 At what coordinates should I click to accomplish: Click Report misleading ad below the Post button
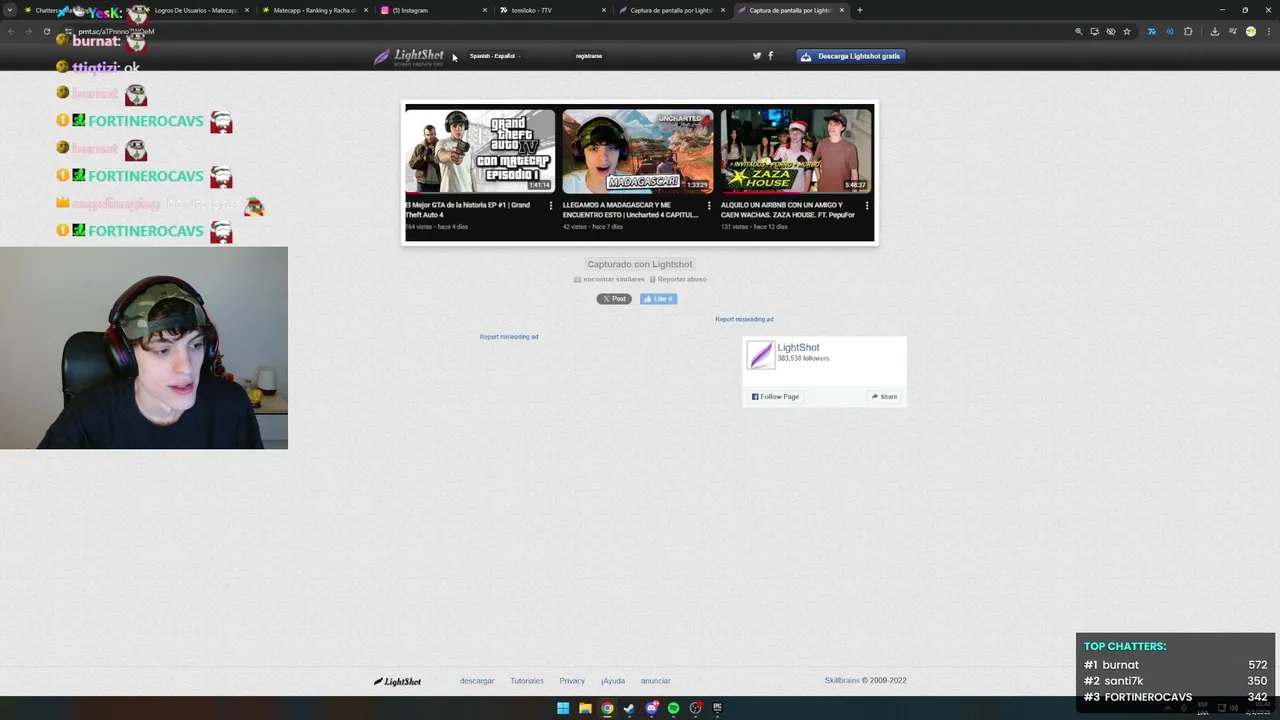click(509, 337)
